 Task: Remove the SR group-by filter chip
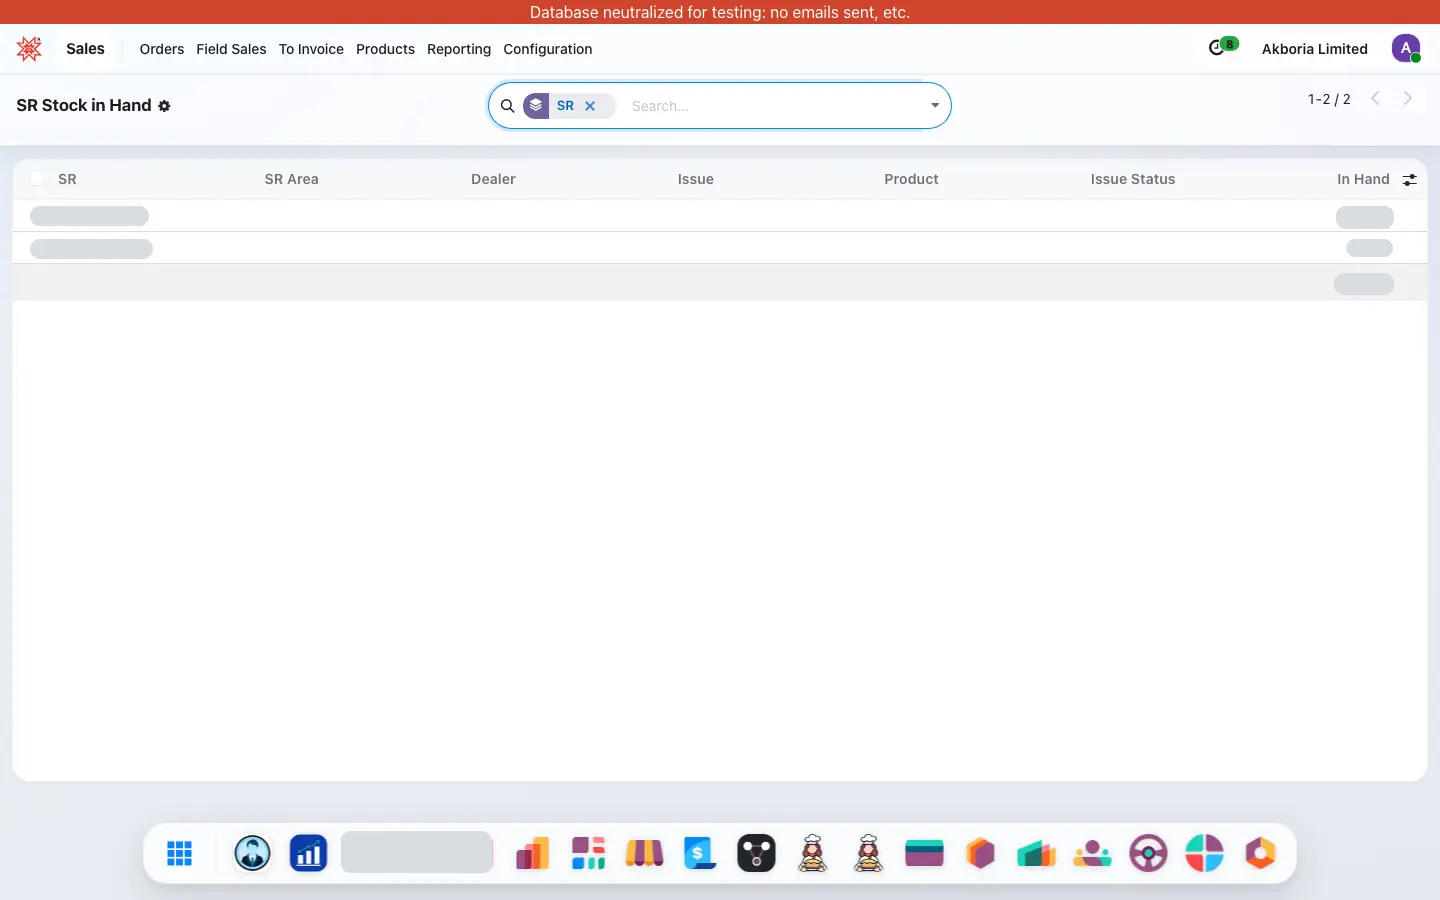590,106
